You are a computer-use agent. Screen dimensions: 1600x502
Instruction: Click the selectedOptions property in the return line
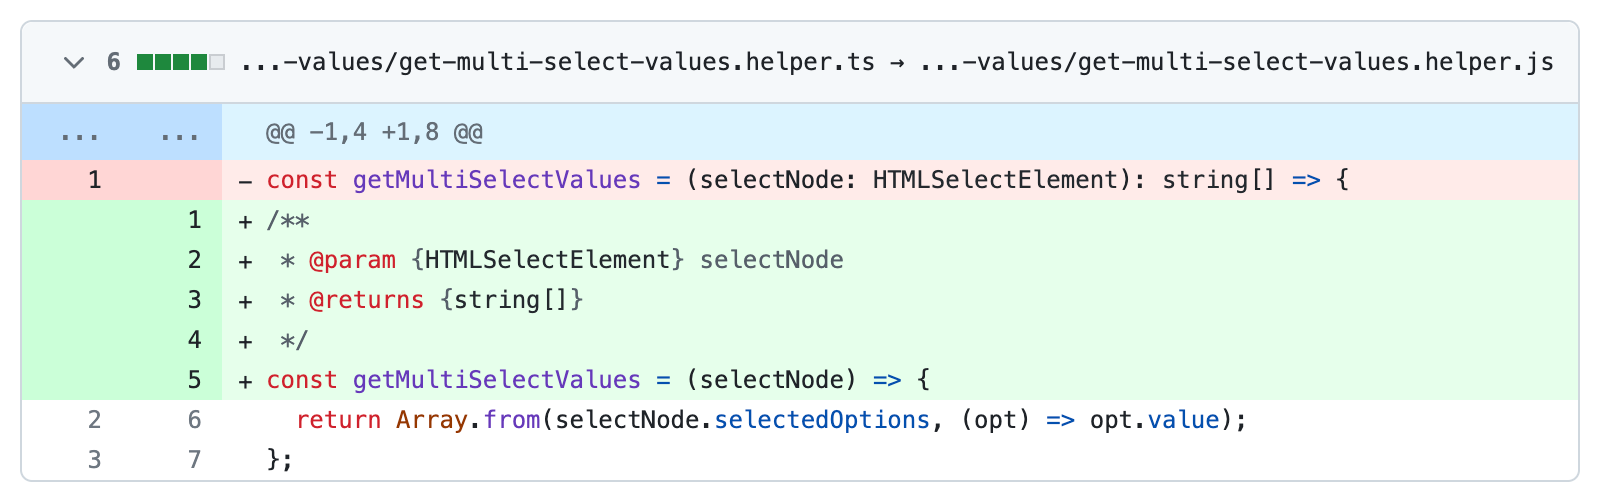coord(822,420)
